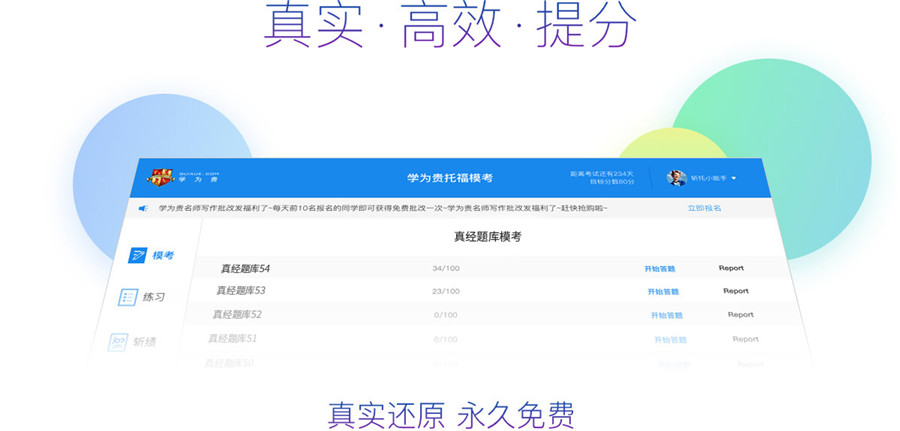View Report for 真经题库53
The image size is (900, 431).
pos(736,291)
